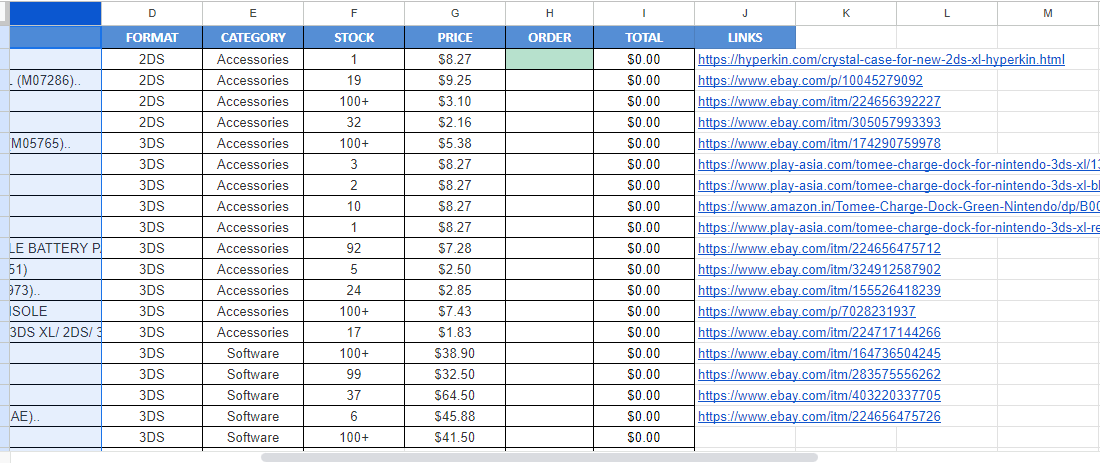1100x463 pixels.
Task: Select the PRICE header cell
Action: tap(455, 38)
